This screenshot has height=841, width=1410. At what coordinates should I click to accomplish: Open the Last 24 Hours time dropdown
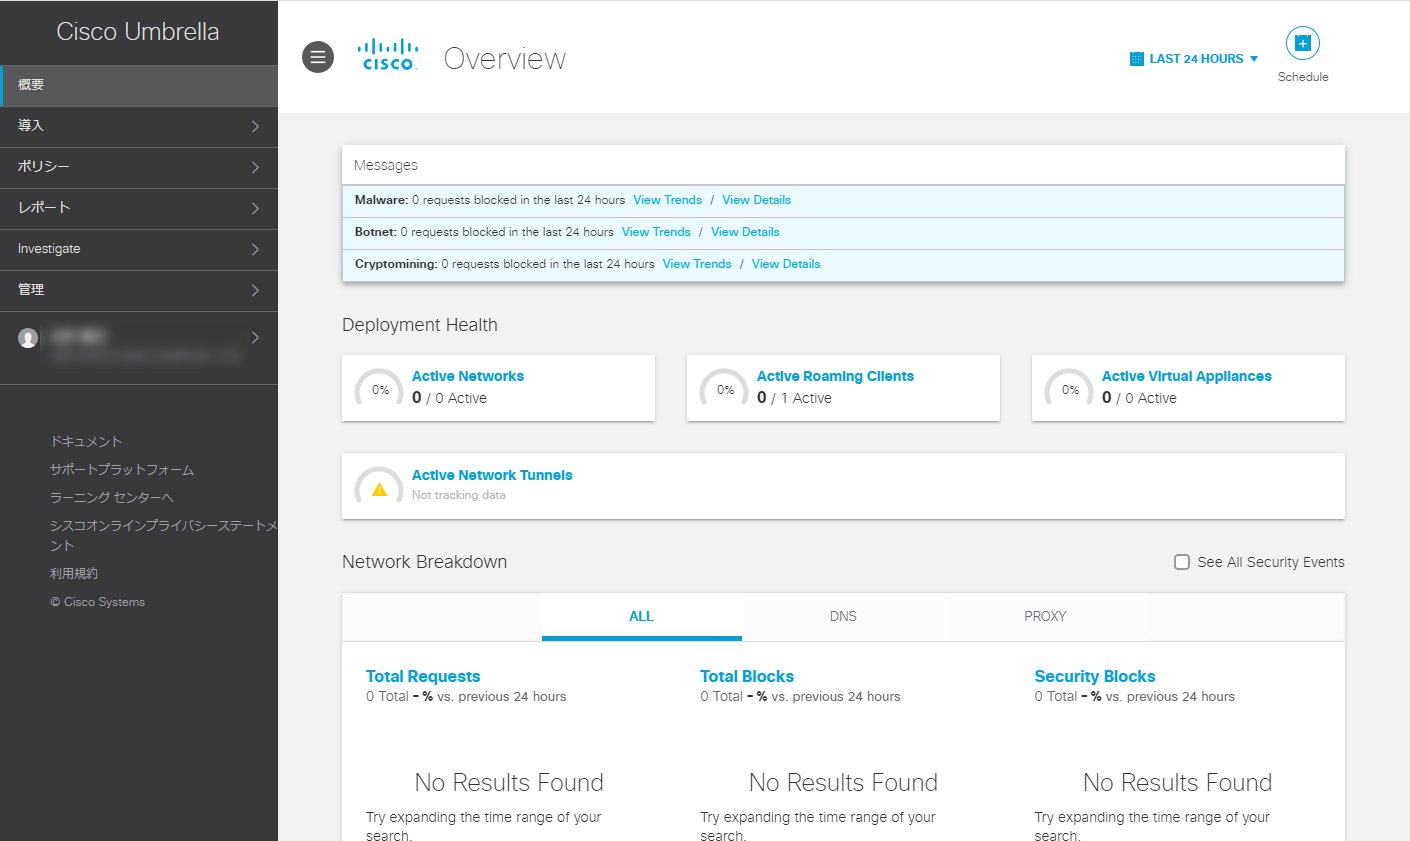click(x=1194, y=59)
